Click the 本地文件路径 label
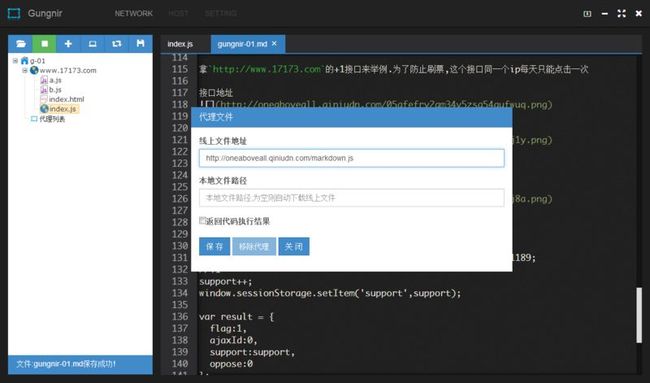Screen dimensions: 650x383 223,181
